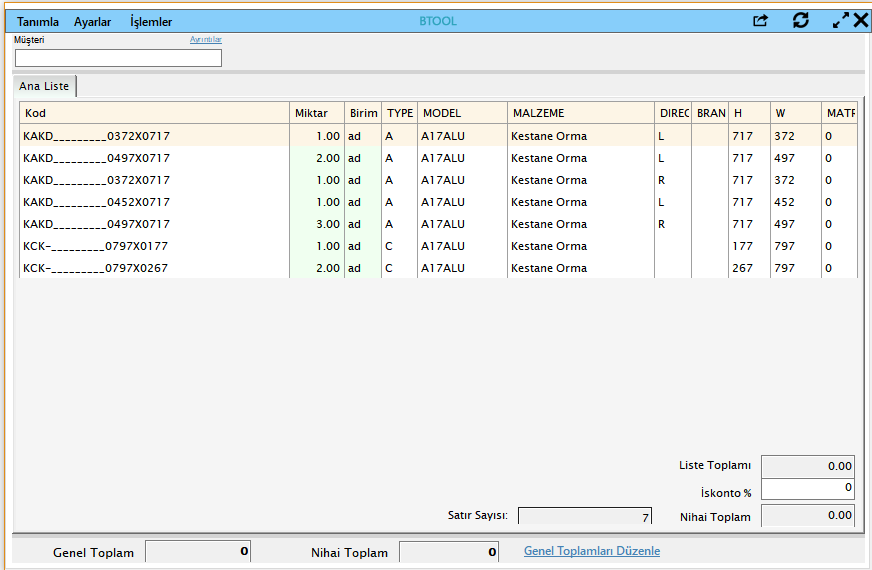Click the MALZEME column header
Viewport: 872px width, 570px height.
581,113
